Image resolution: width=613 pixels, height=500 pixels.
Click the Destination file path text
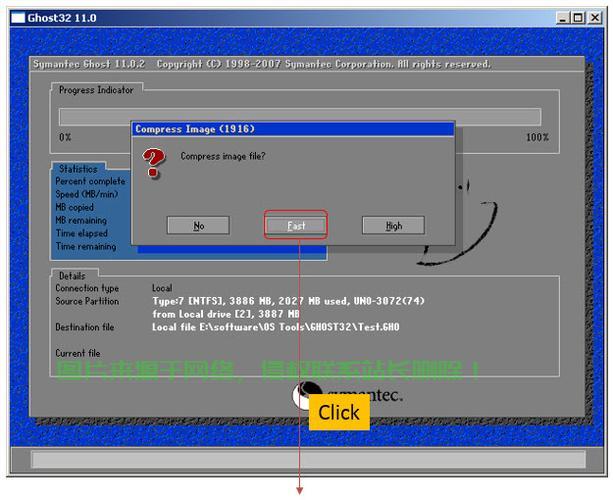276,327
